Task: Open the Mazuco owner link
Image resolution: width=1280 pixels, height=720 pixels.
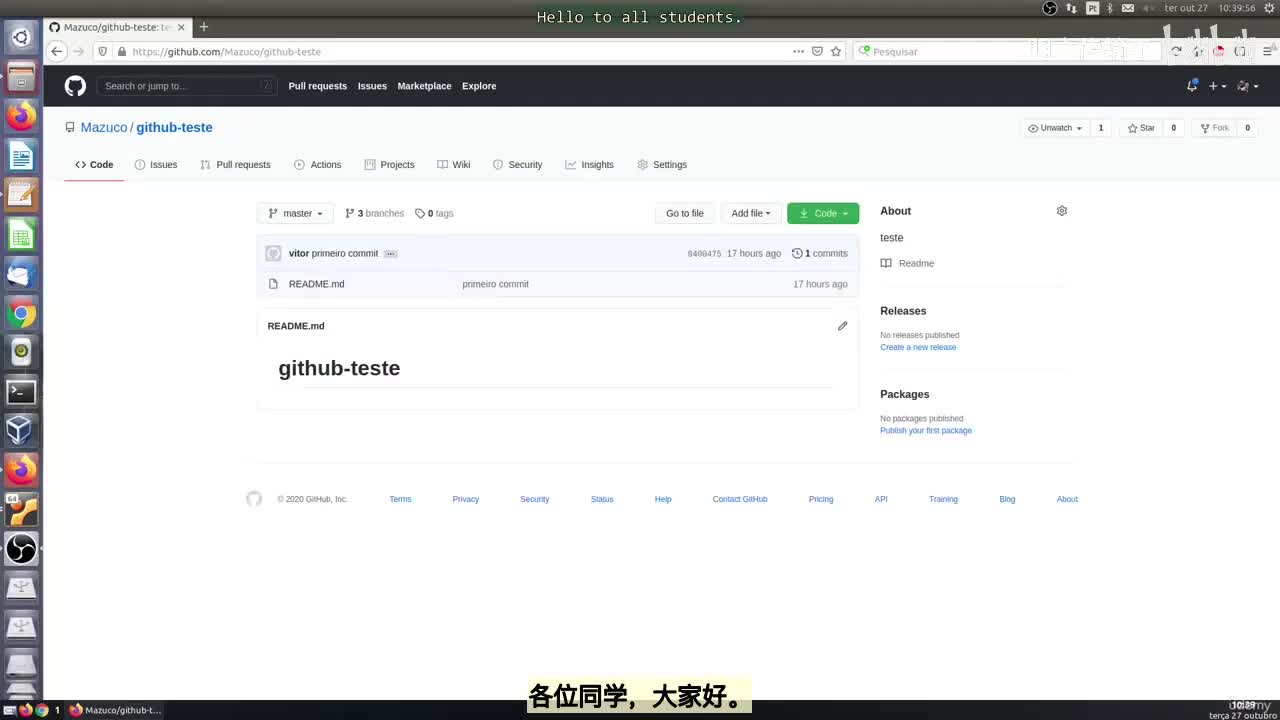Action: 104,128
